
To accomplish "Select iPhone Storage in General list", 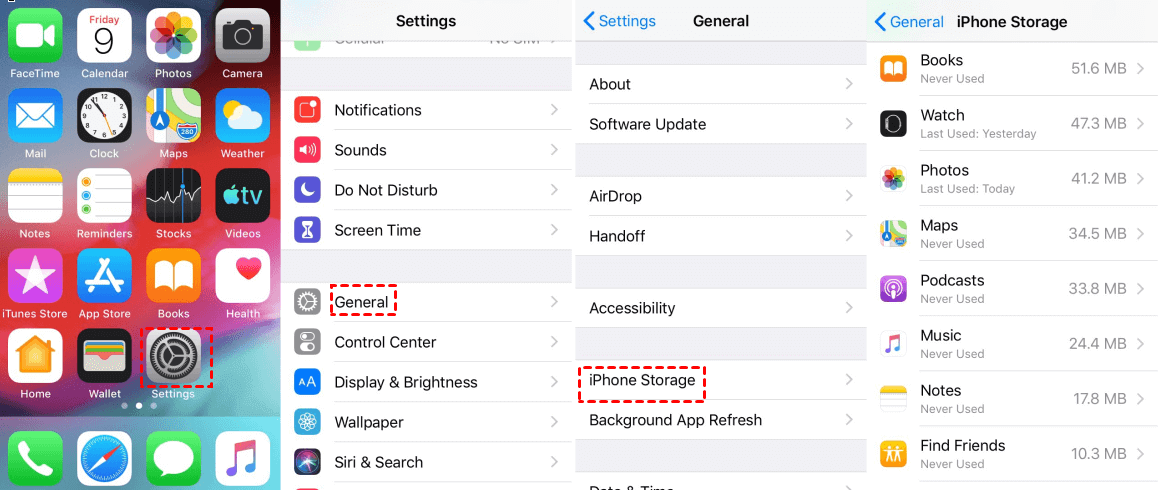I will point(642,380).
